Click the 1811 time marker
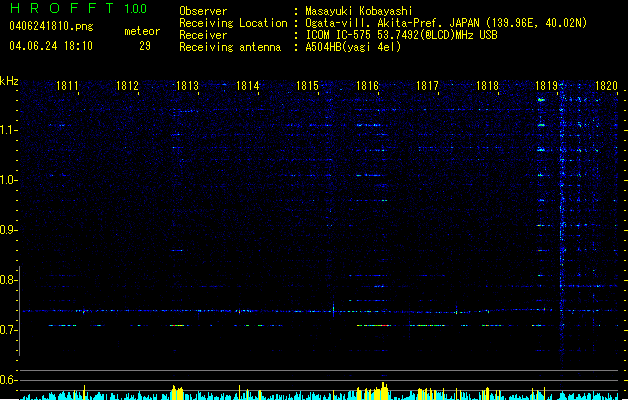Viewport: 629px width, 400px height. point(67,86)
